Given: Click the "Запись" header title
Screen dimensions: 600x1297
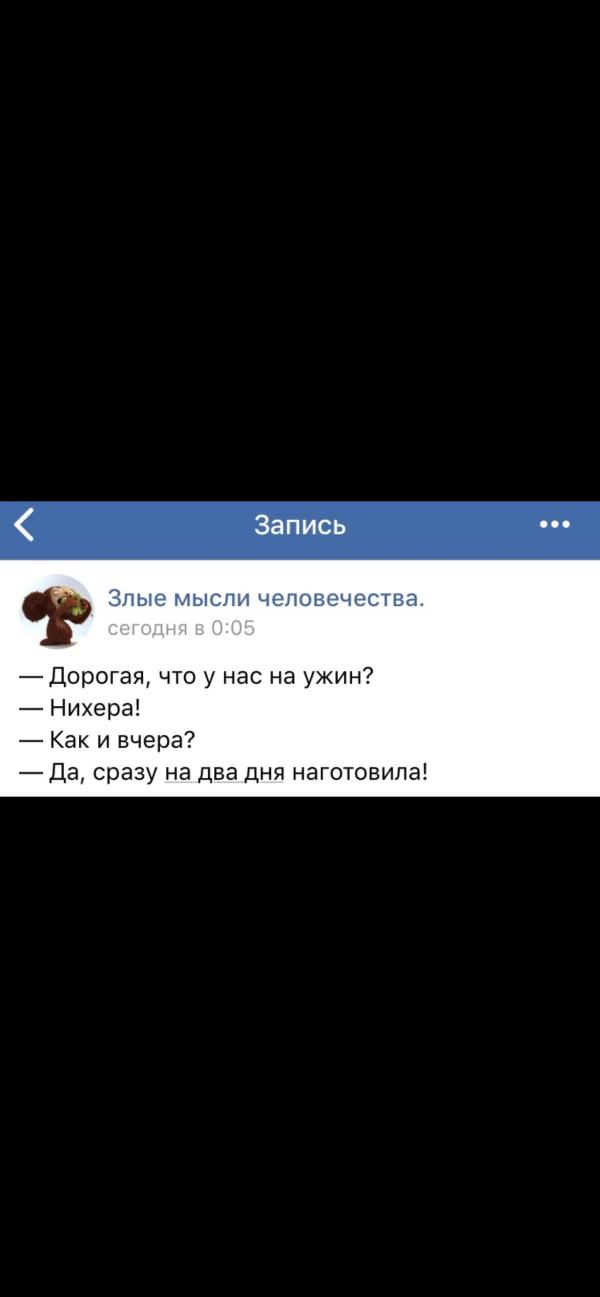Looking at the screenshot, I should 300,524.
